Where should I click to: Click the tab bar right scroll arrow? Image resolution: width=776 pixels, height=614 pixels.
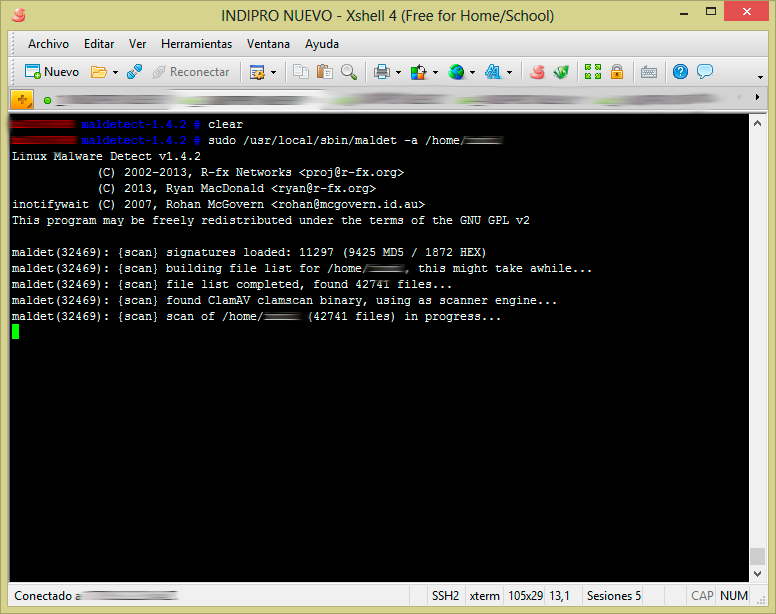tap(757, 97)
